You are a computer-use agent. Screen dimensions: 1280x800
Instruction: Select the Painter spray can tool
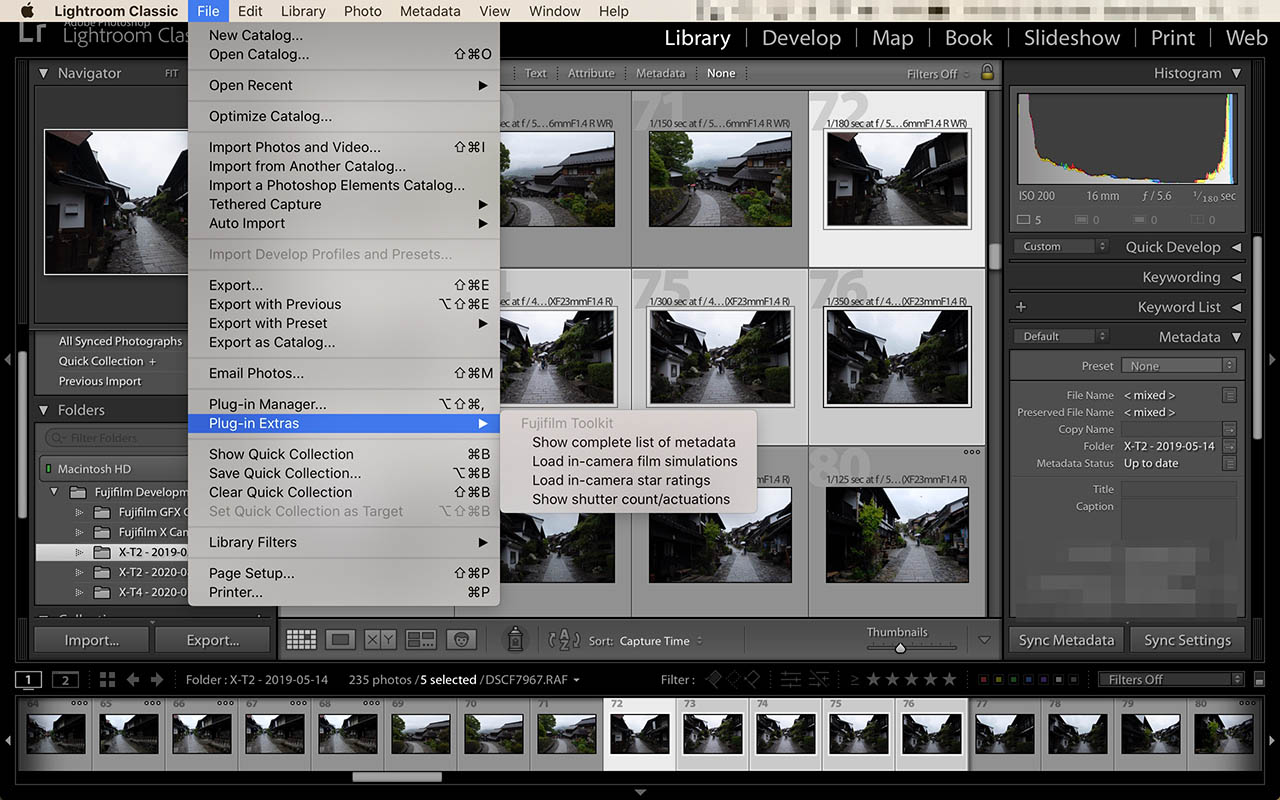pyautogui.click(x=515, y=639)
